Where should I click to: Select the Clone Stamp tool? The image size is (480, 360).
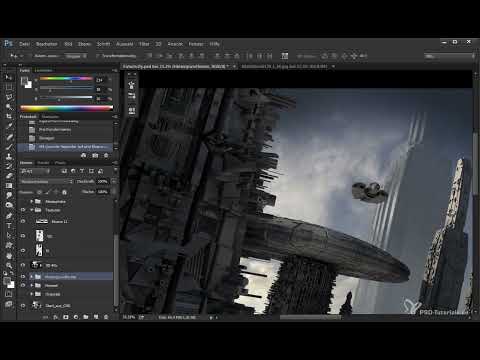click(x=9, y=156)
